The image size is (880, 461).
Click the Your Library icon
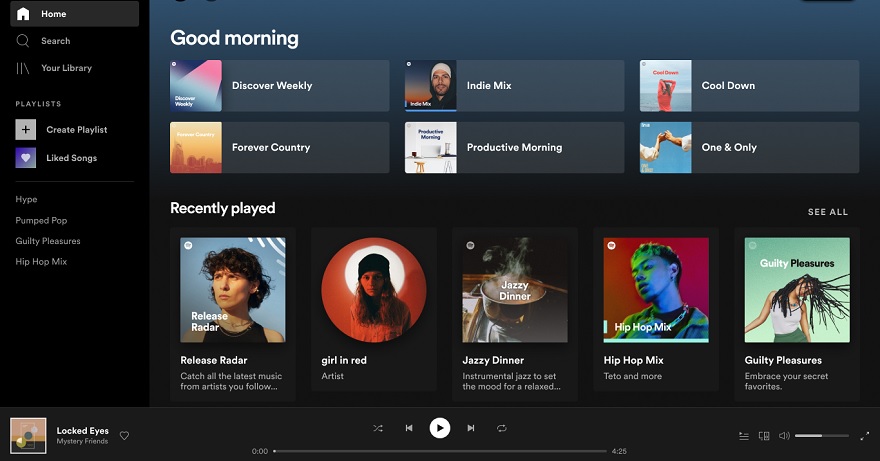tap(22, 68)
